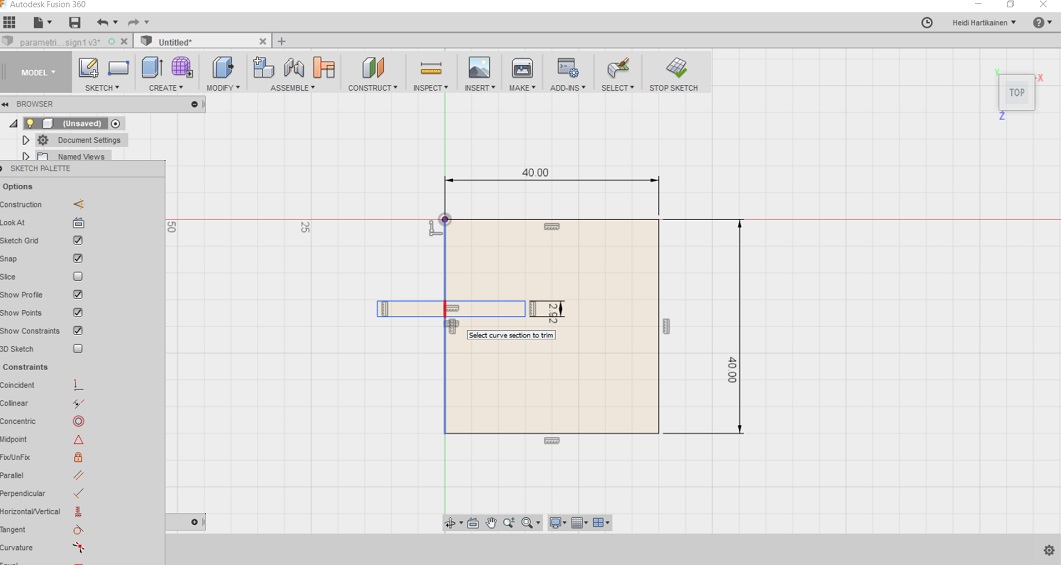Uncheck the Show Constraints checkbox

coord(78,331)
